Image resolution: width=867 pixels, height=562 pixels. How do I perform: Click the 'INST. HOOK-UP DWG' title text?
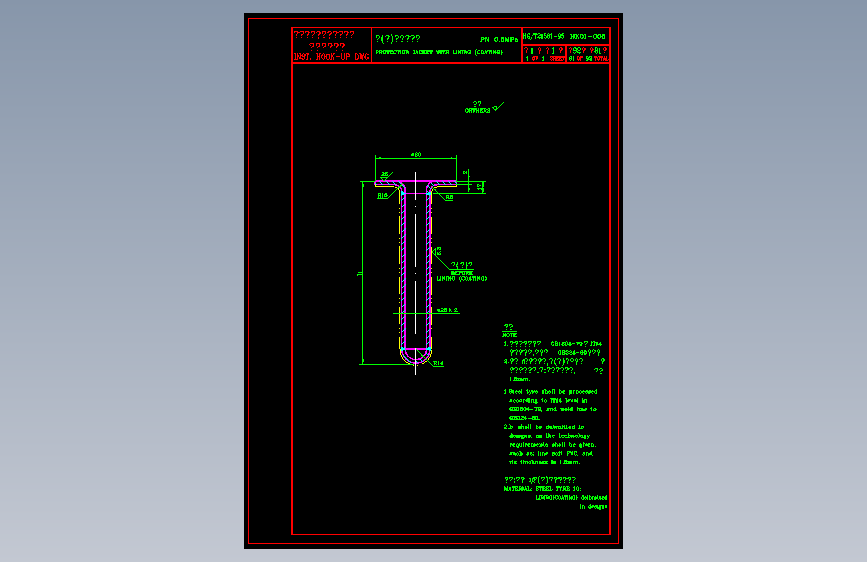331,56
